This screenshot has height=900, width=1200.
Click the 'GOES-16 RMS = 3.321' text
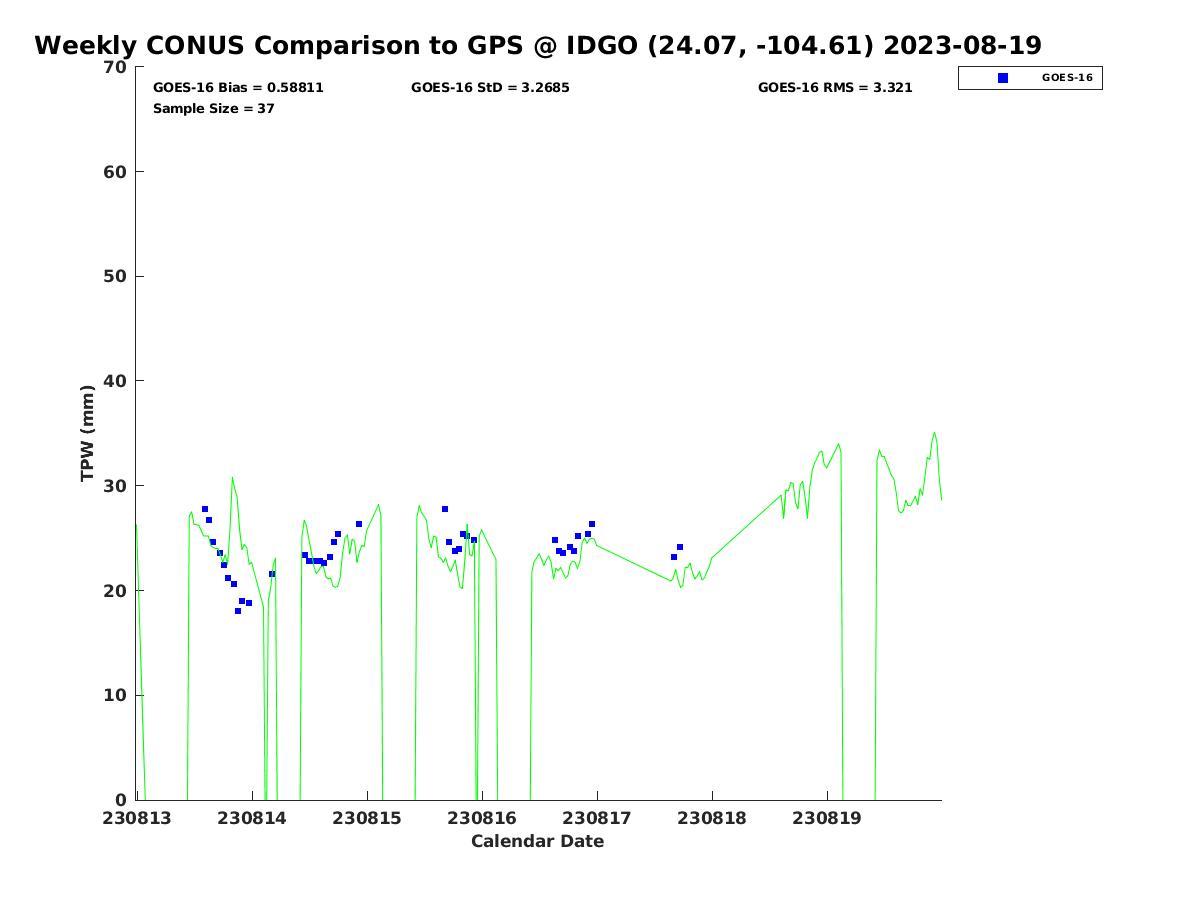[x=835, y=88]
